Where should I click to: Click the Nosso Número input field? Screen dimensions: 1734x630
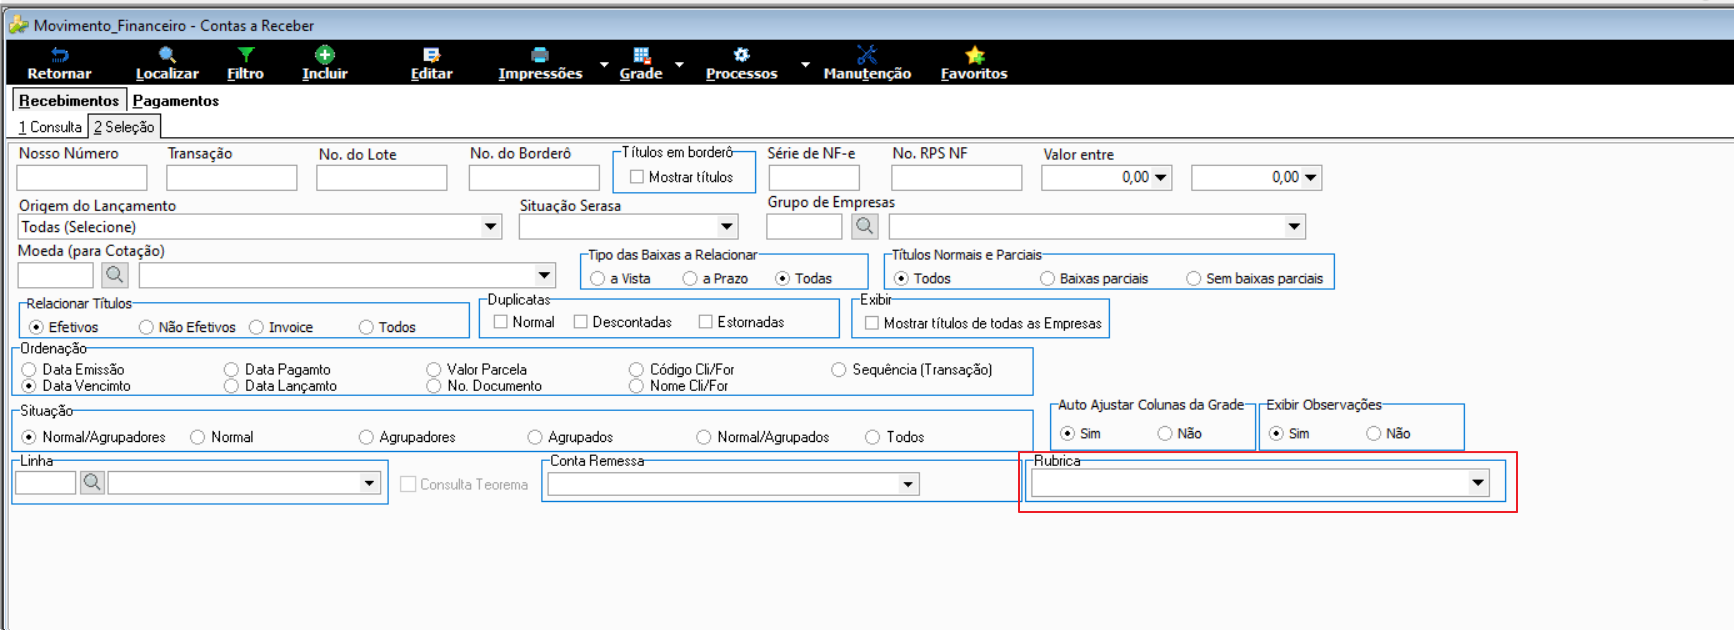[82, 178]
